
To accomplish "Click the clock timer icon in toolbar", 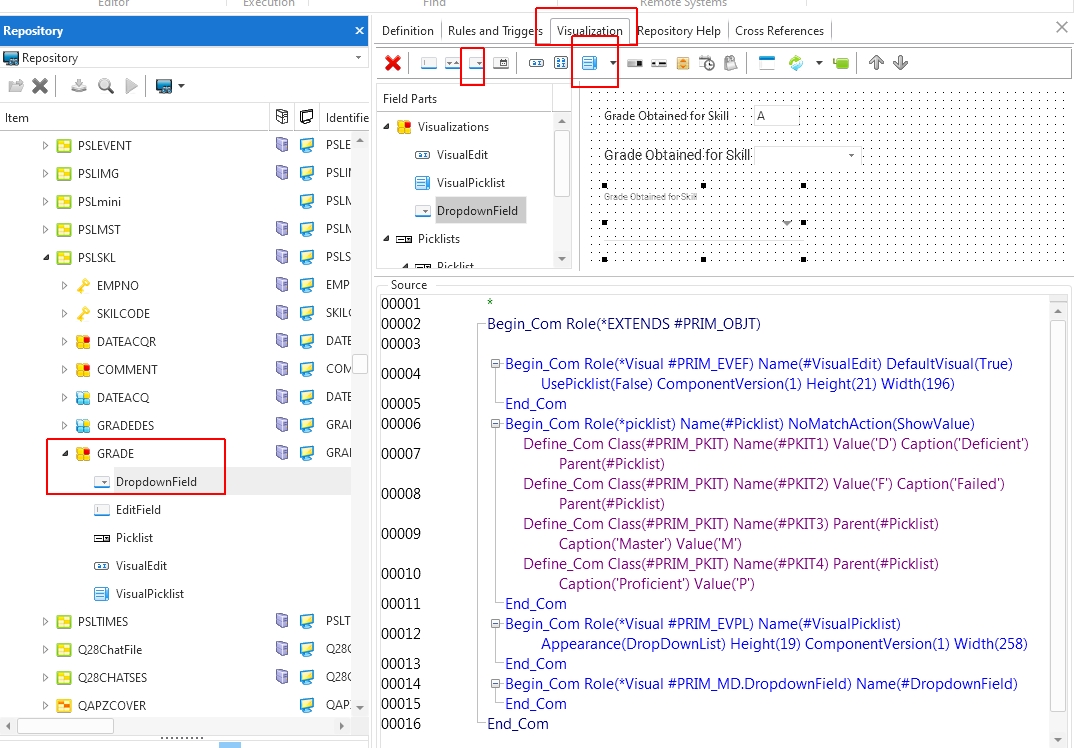I will (x=707, y=63).
